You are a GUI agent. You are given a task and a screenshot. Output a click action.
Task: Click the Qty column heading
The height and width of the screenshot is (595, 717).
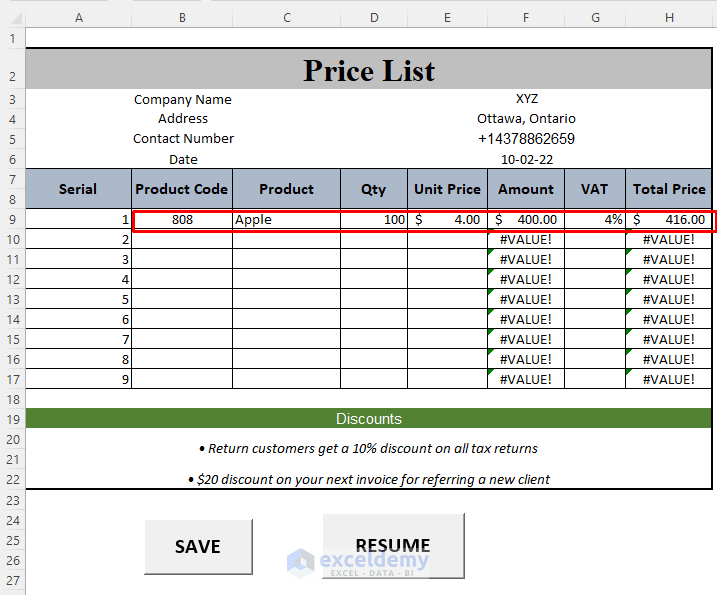coord(374,189)
